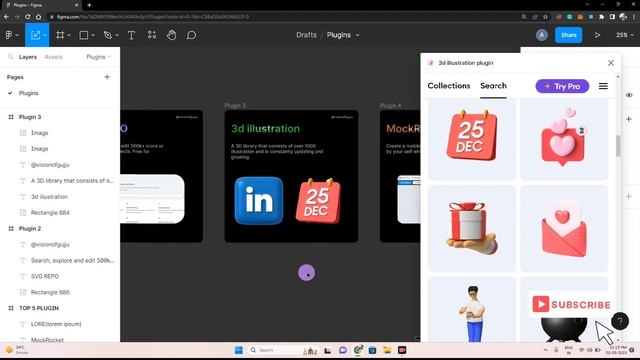Show system tray hidden icons
Screen dimensions: 640x360
(x=545, y=350)
